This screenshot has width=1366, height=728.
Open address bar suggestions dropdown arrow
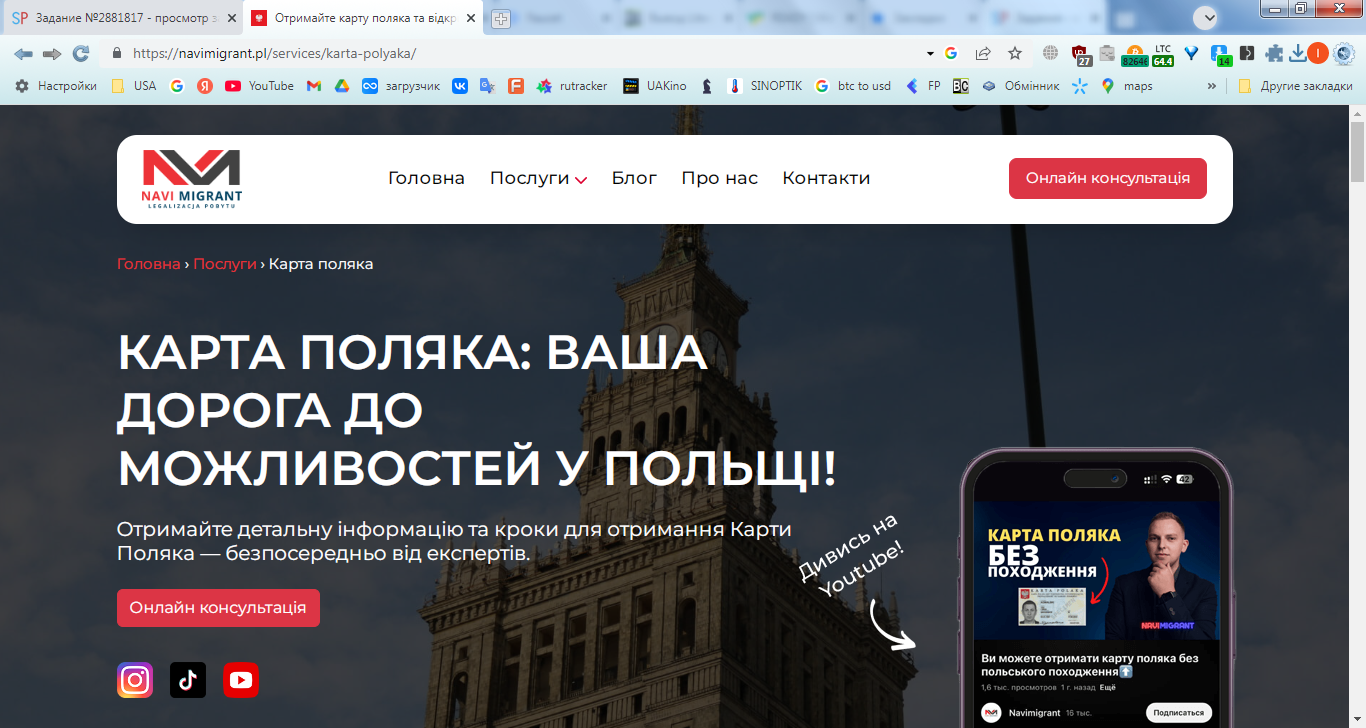pos(930,53)
